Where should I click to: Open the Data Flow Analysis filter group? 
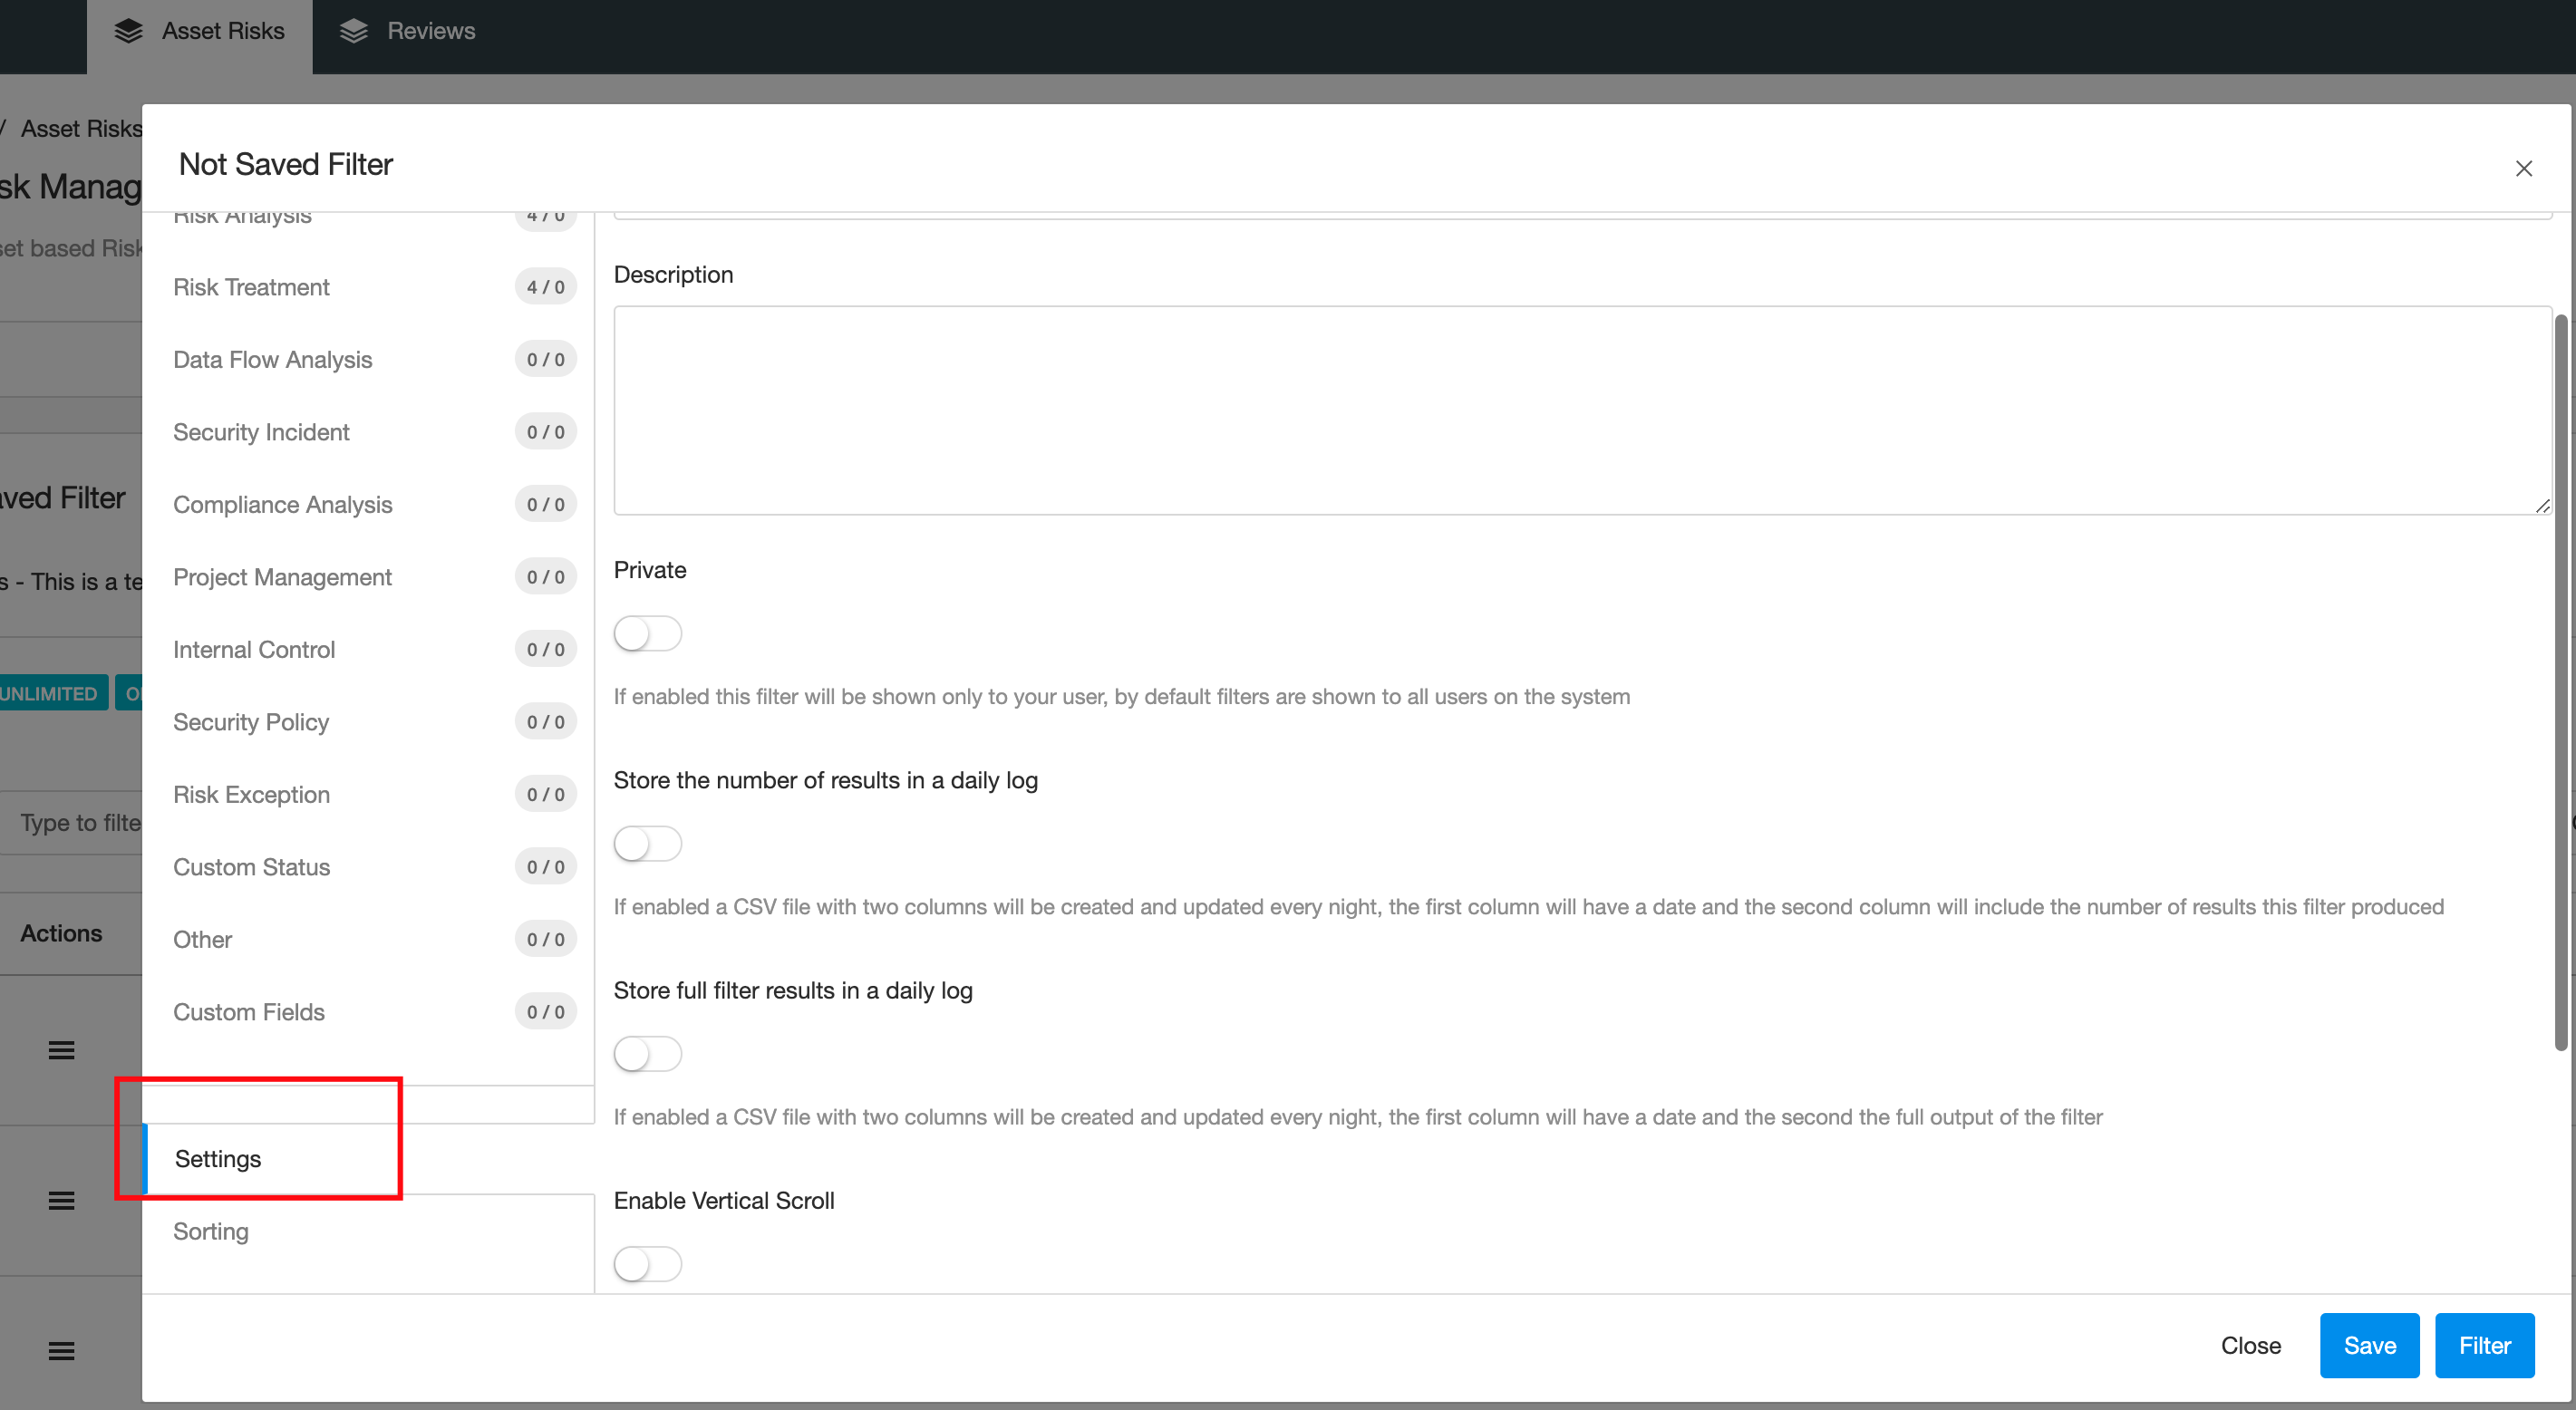coord(370,359)
